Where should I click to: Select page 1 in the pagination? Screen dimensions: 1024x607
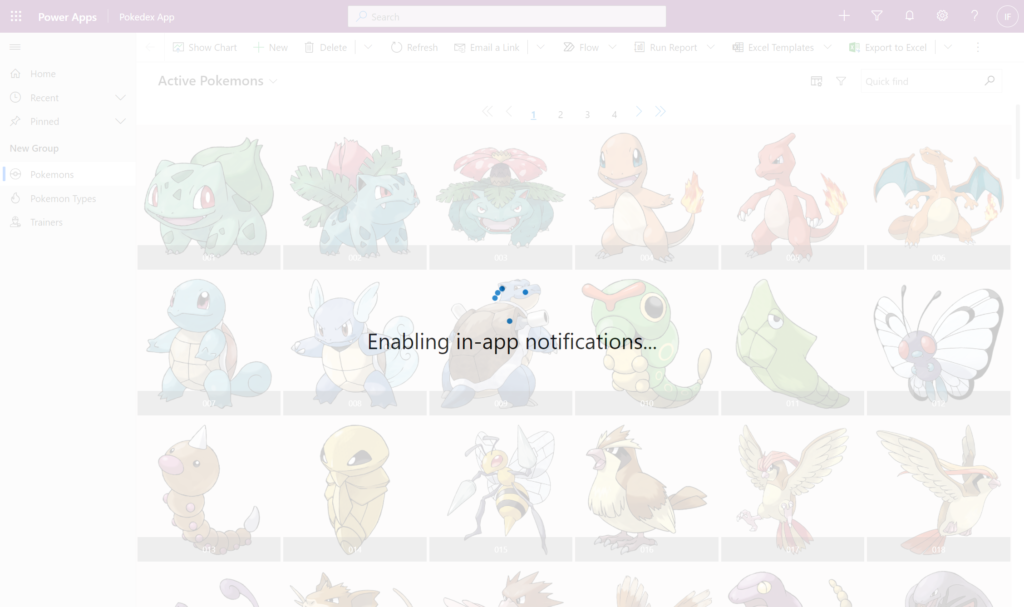click(534, 114)
